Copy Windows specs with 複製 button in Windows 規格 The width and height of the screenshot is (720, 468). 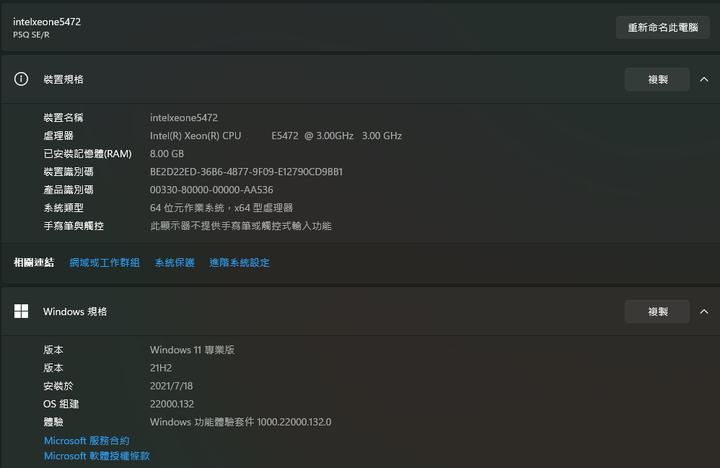click(x=657, y=312)
